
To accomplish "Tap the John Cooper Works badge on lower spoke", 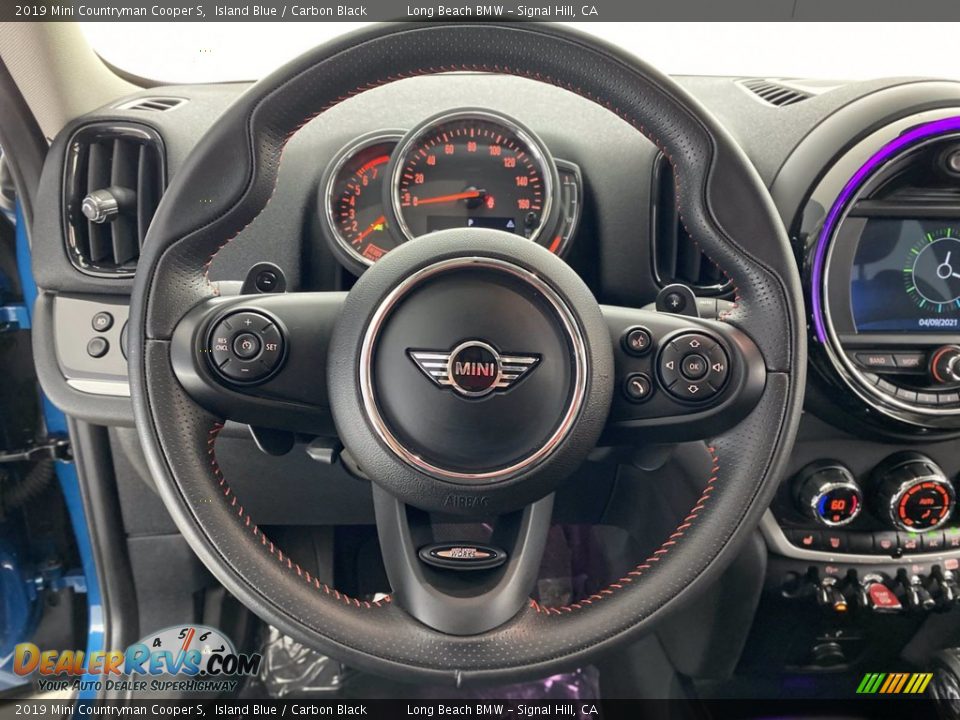I will 463,555.
